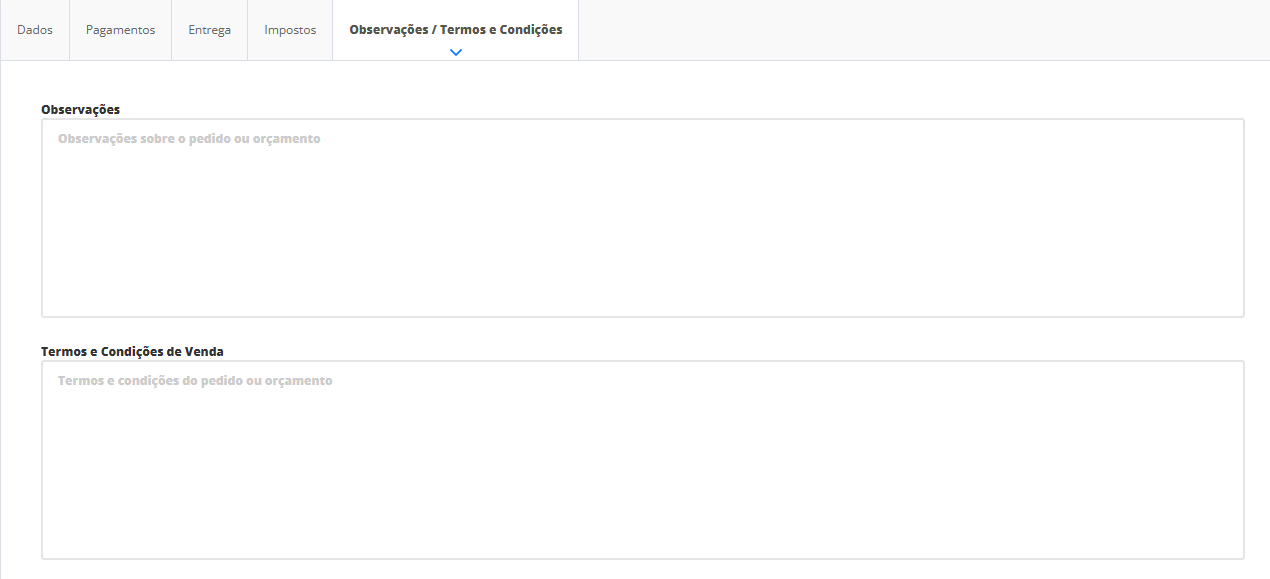
Task: Show payment details via Pagamentos
Action: [x=120, y=30]
